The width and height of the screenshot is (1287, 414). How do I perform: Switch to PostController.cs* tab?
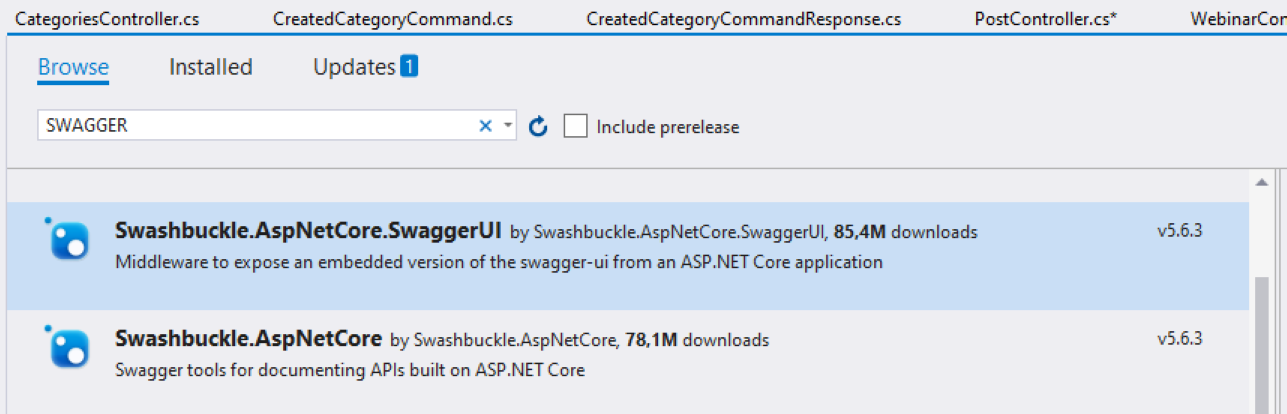(1046, 18)
